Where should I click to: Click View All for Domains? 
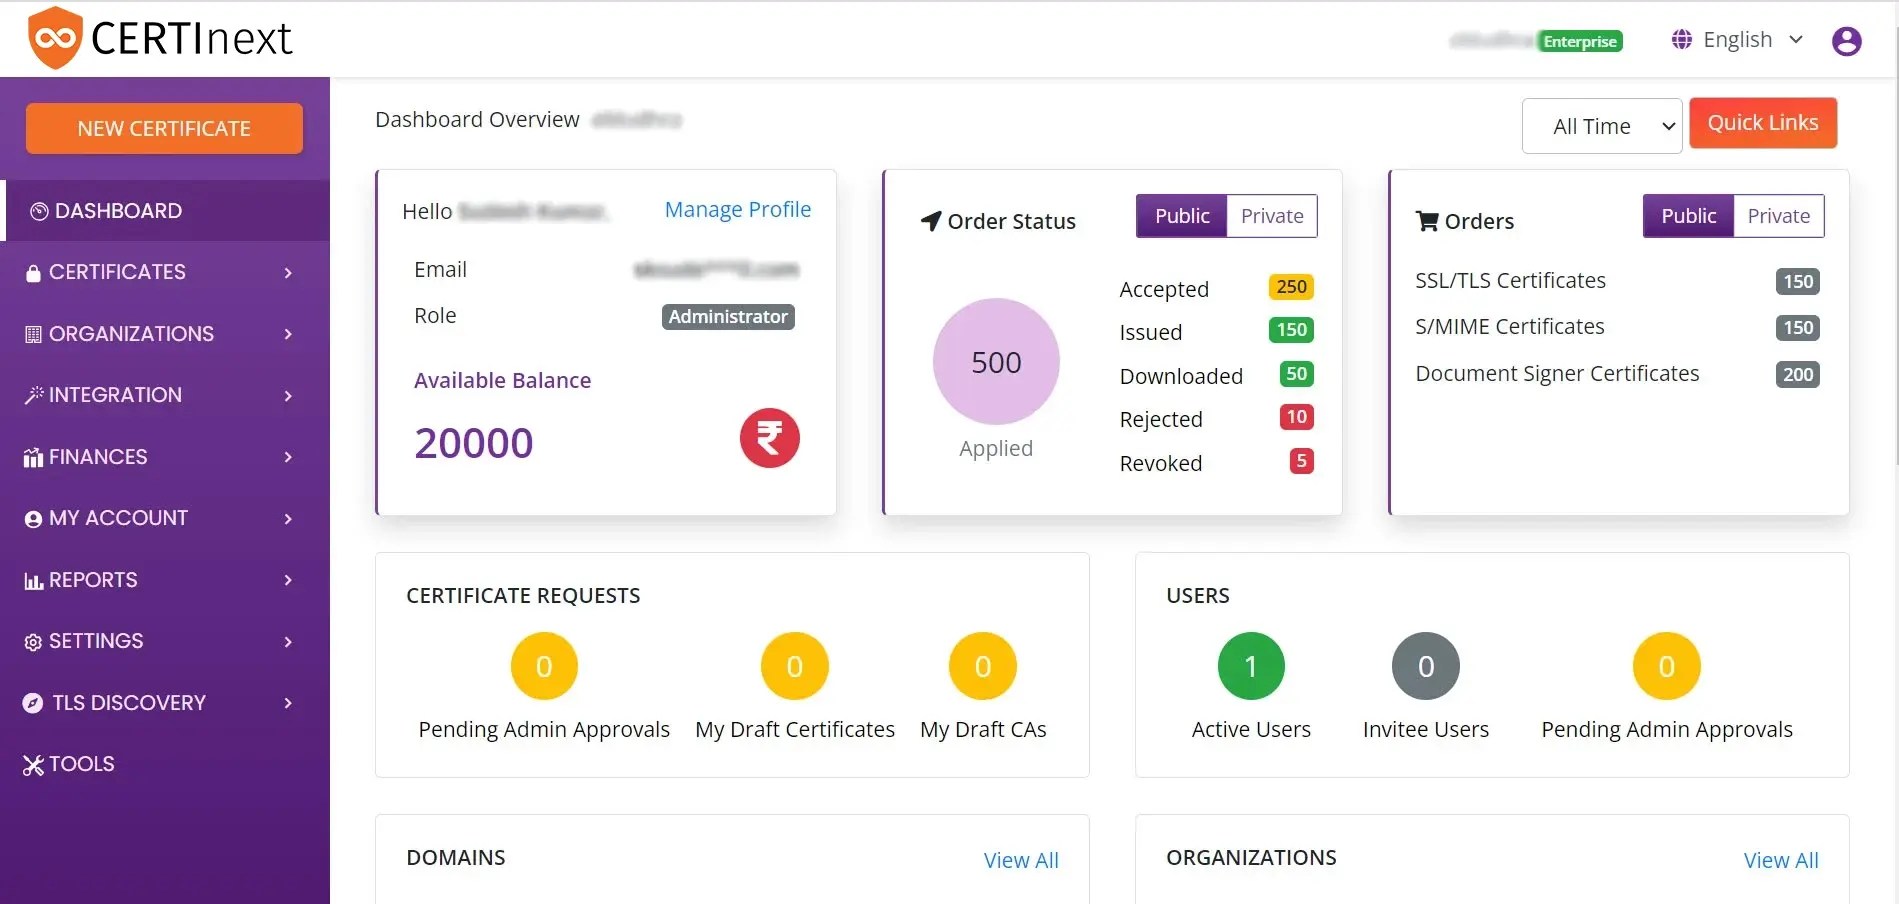click(x=1021, y=860)
